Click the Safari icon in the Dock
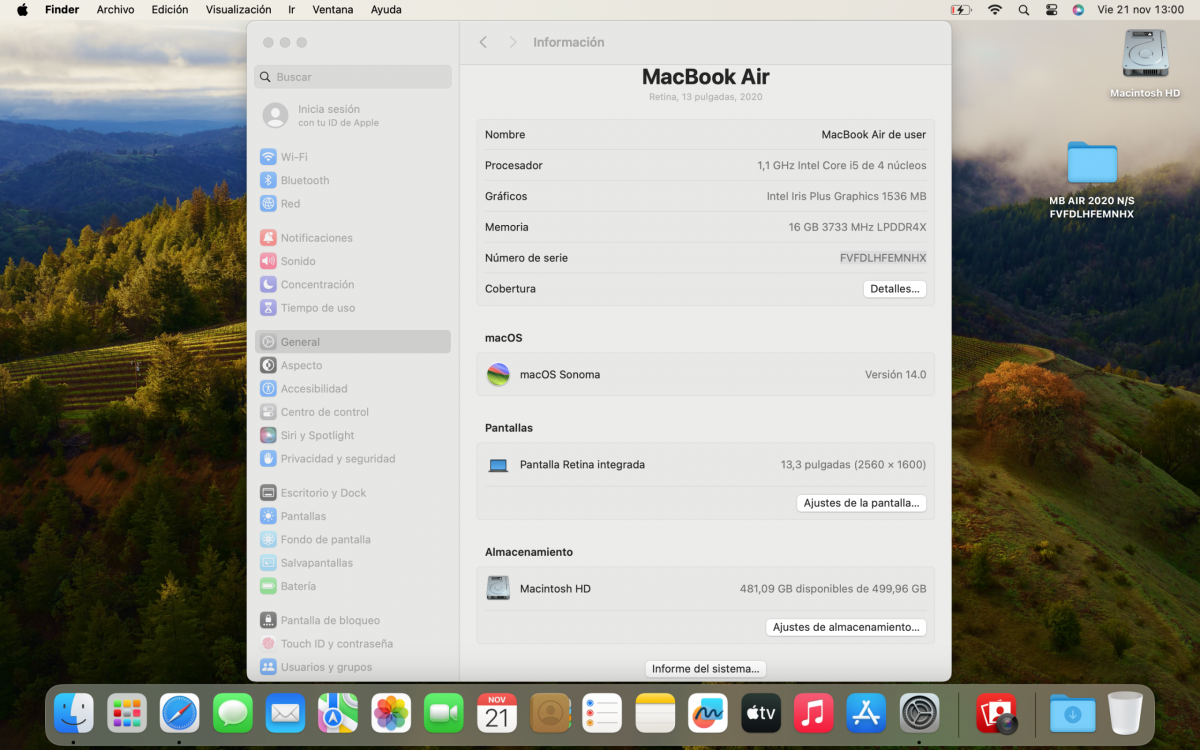The image size is (1200, 750). 180,713
